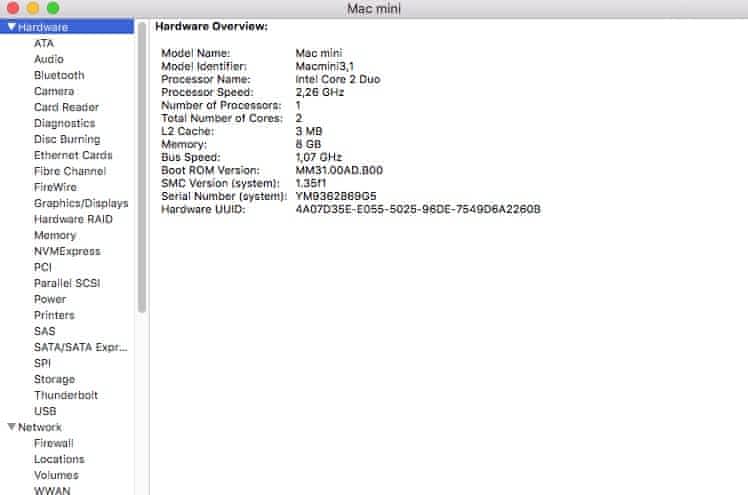Open the Fibre Channel entry
The height and width of the screenshot is (495, 748).
click(70, 171)
